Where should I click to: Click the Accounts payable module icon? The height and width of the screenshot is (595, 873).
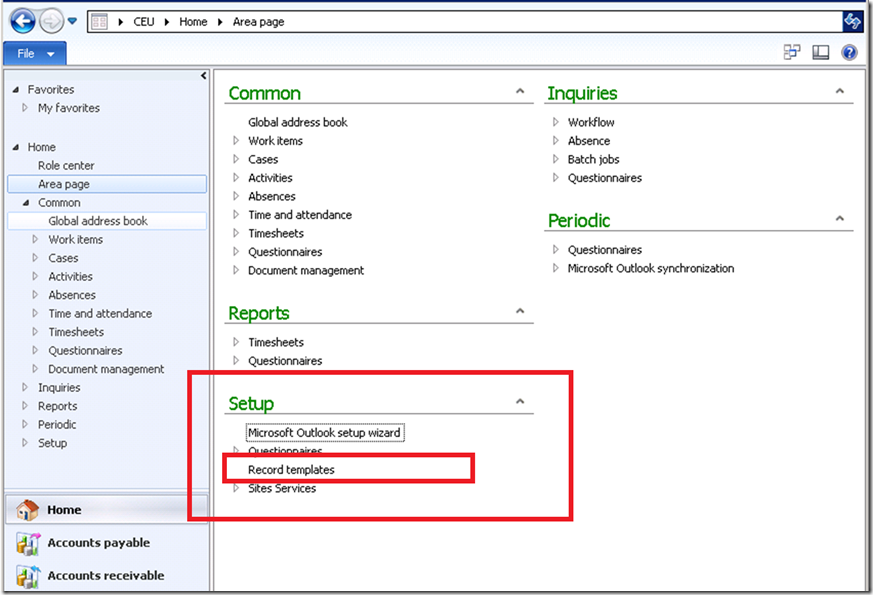(x=27, y=543)
